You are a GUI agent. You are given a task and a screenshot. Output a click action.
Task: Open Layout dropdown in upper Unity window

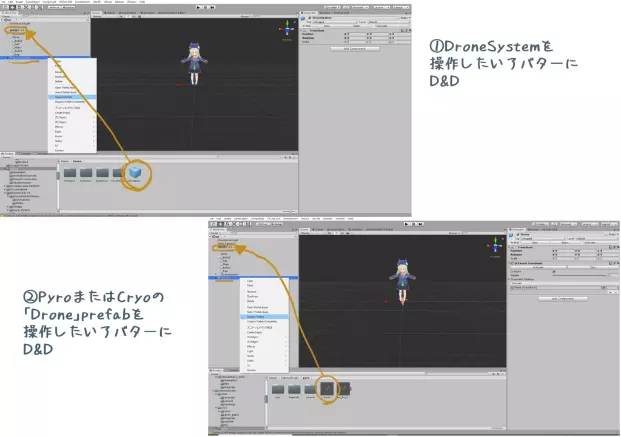click(401, 7)
